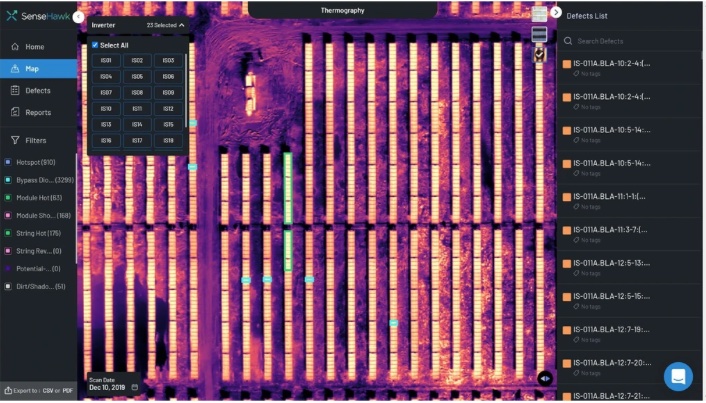Click the eye visibility icon on map
The width and height of the screenshot is (706, 403).
click(544, 378)
